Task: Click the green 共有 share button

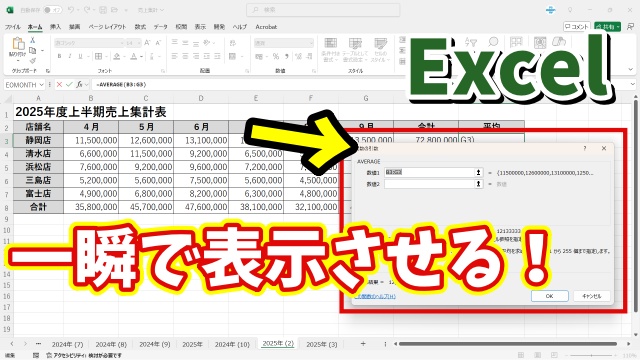Action: pos(607,27)
